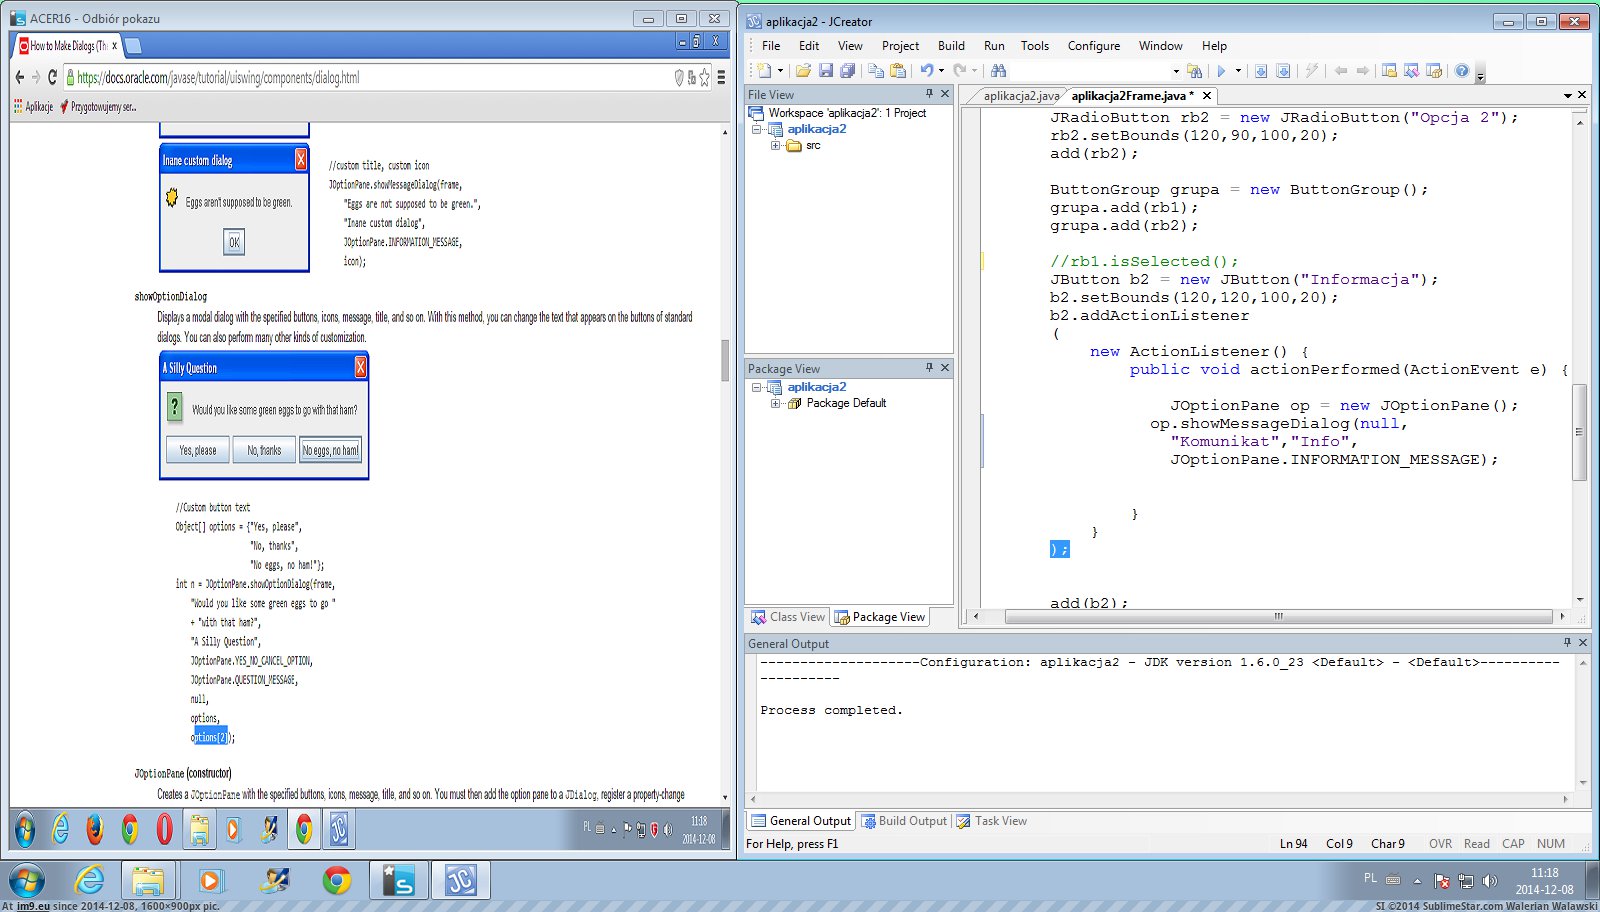
Task: Click the Build Project icon before the lightning icon
Action: tap(1283, 70)
